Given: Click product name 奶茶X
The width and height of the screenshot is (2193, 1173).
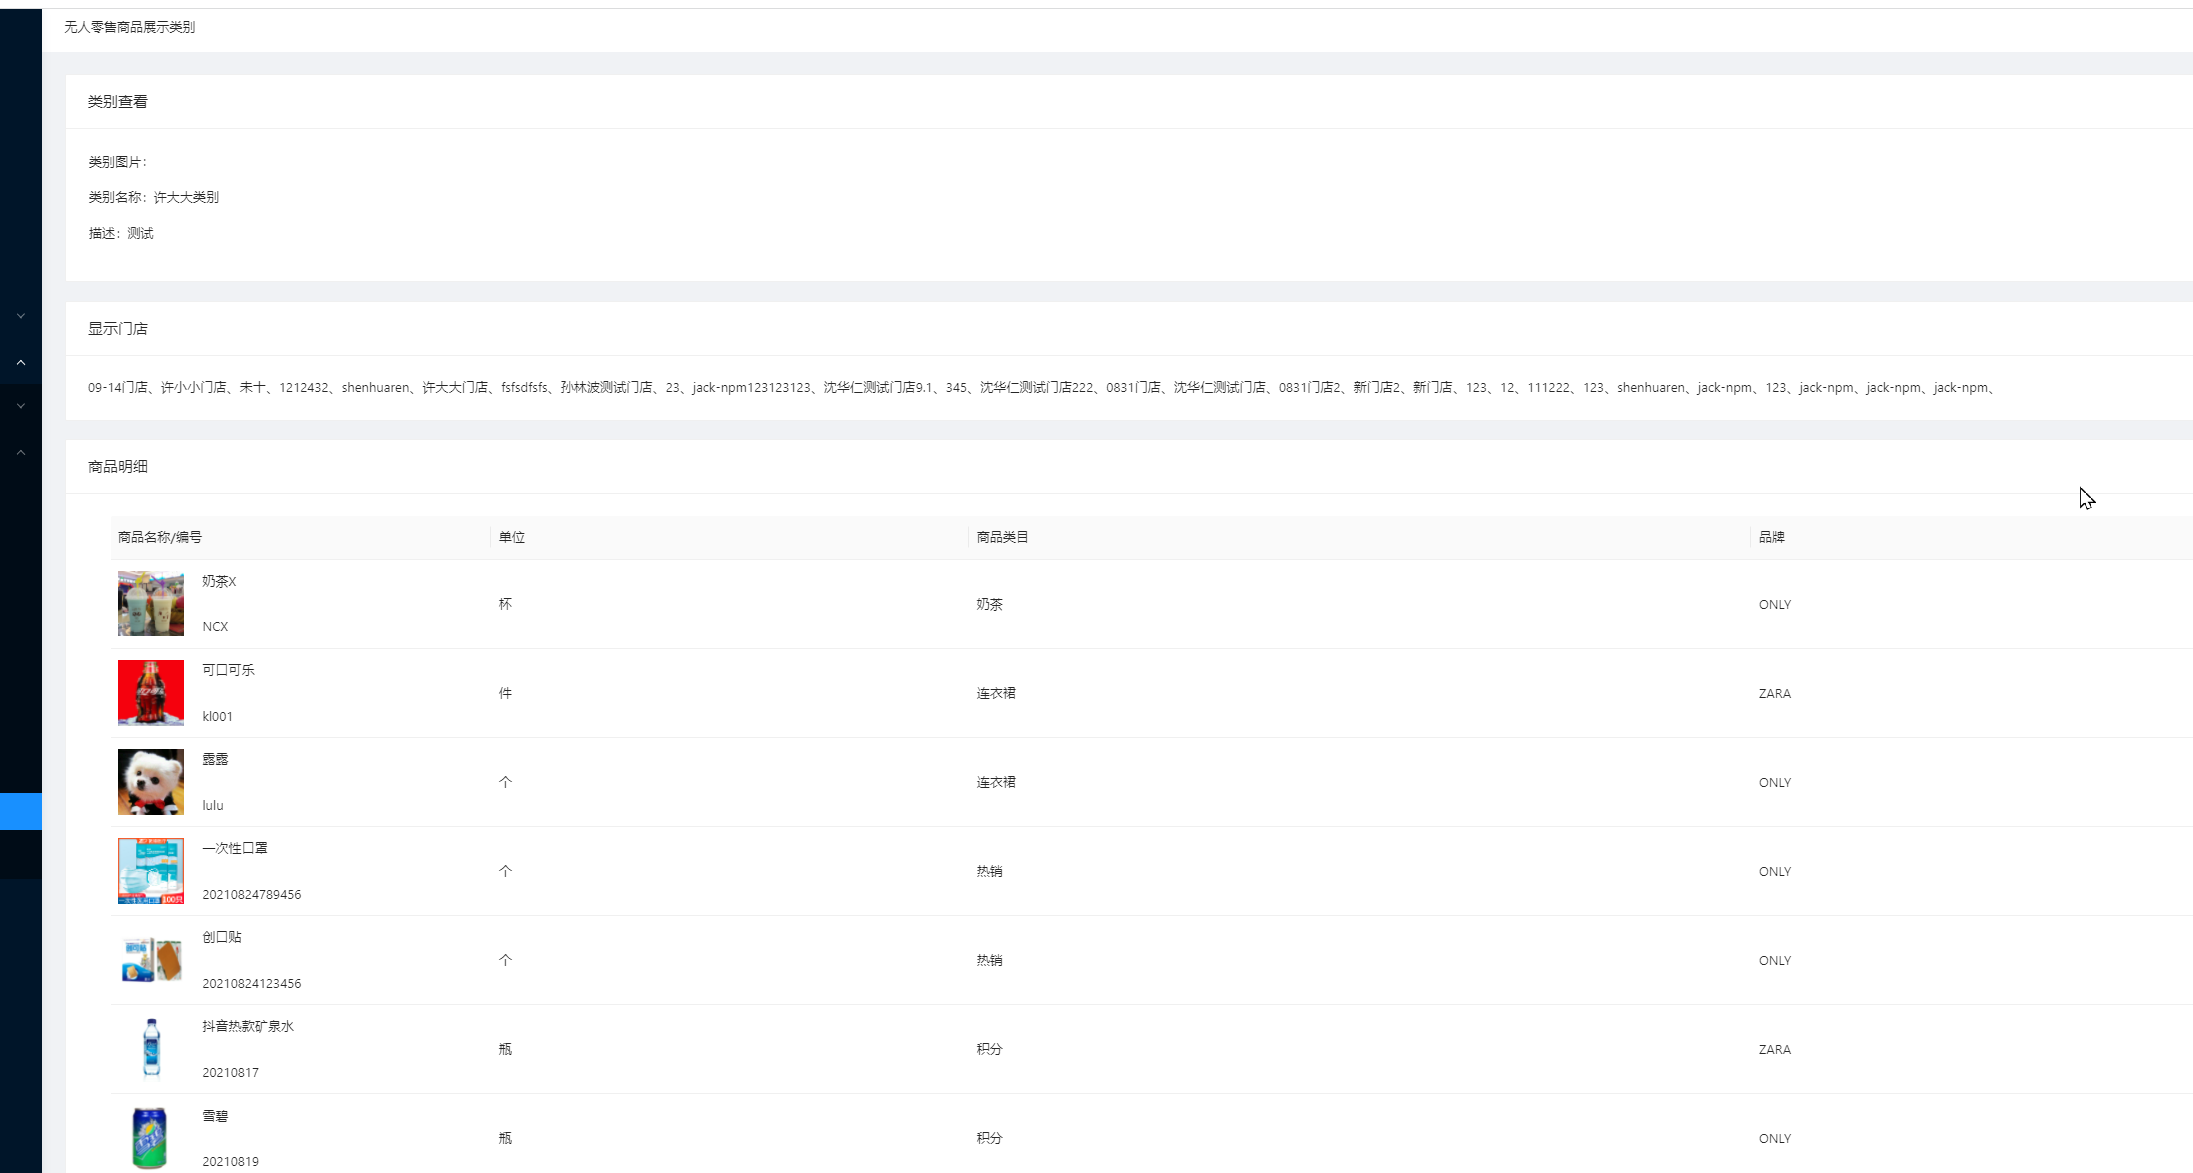Looking at the screenshot, I should pos(219,581).
